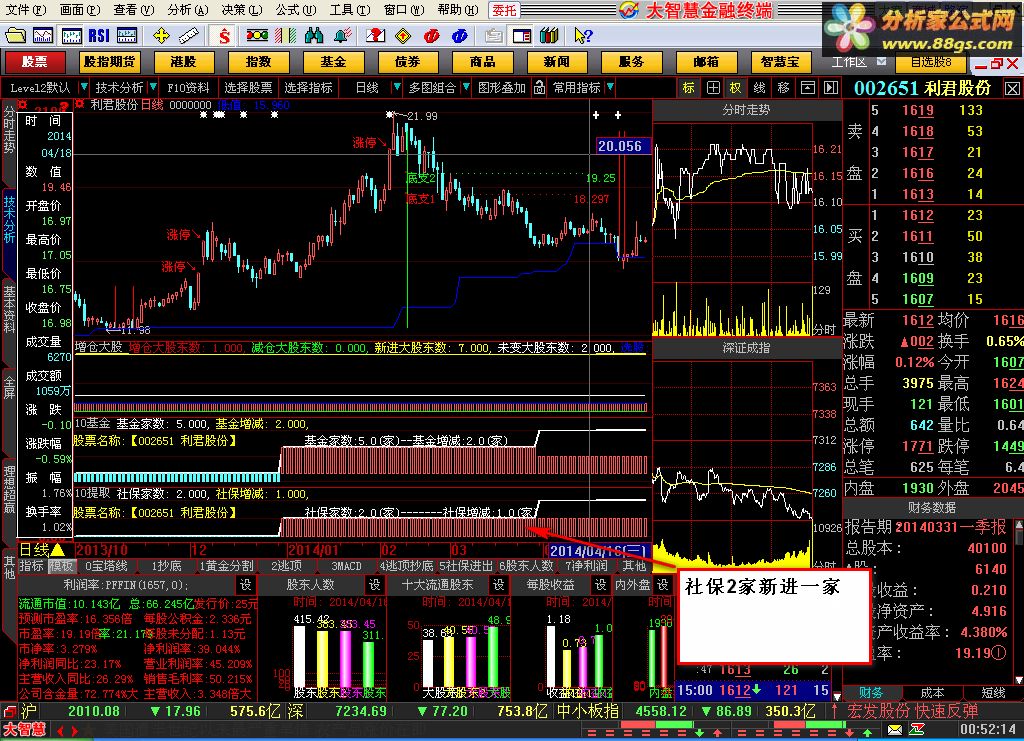Open file using the folder toolbar icon

[15, 35]
